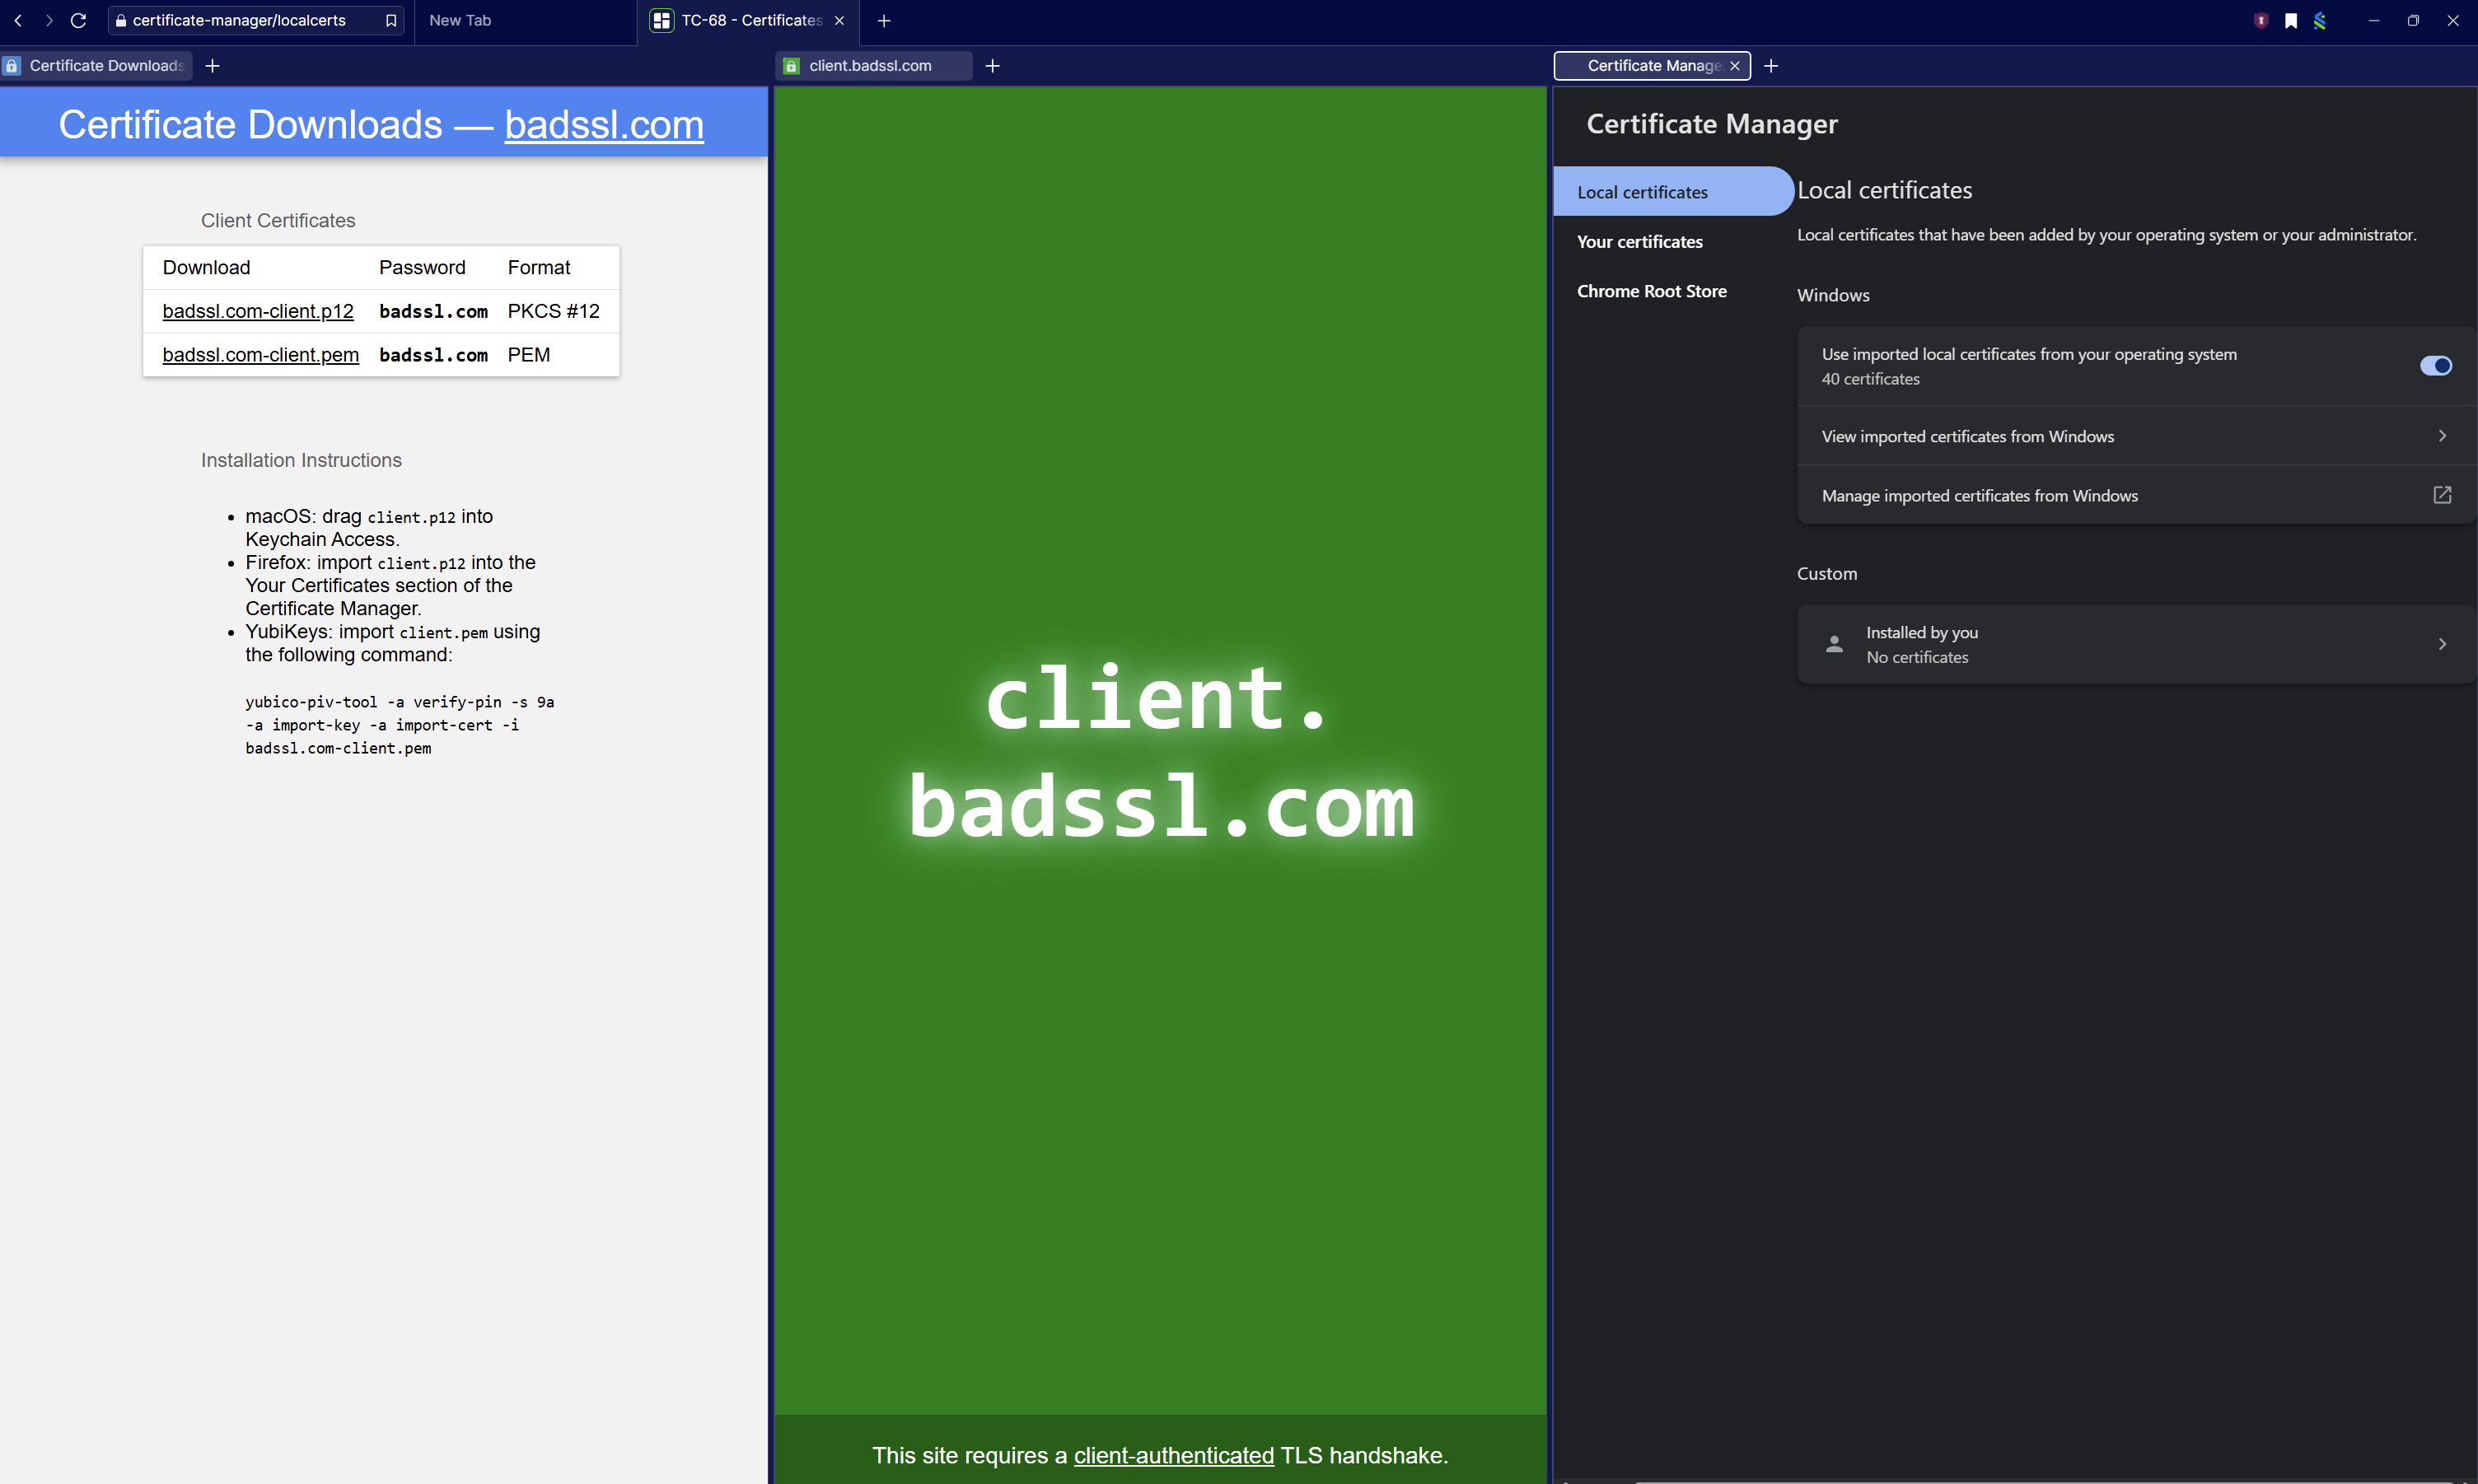2478x1484 pixels.
Task: Select the Local certificates sidebar item
Action: point(1672,192)
